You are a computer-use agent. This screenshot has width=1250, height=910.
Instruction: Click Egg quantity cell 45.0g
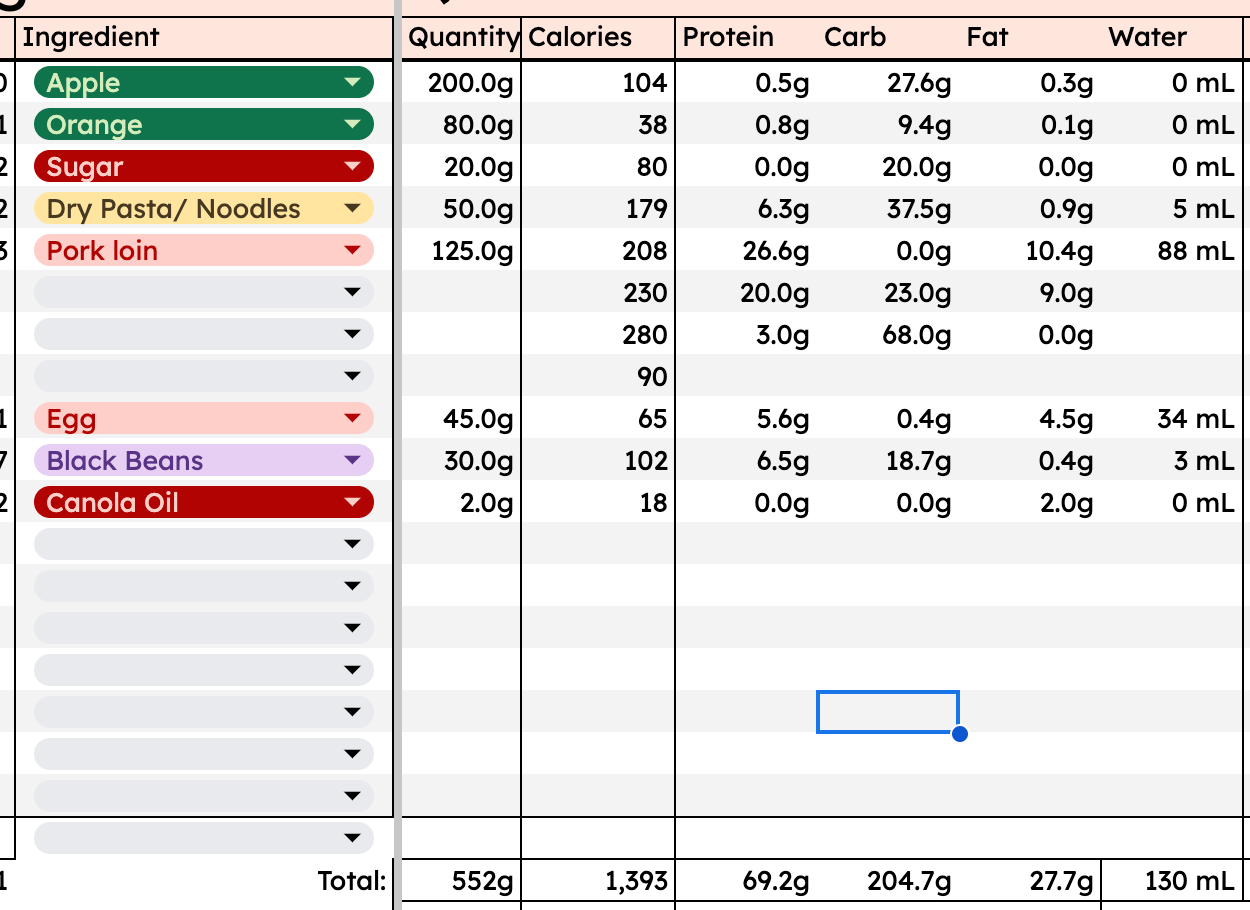[461, 419]
